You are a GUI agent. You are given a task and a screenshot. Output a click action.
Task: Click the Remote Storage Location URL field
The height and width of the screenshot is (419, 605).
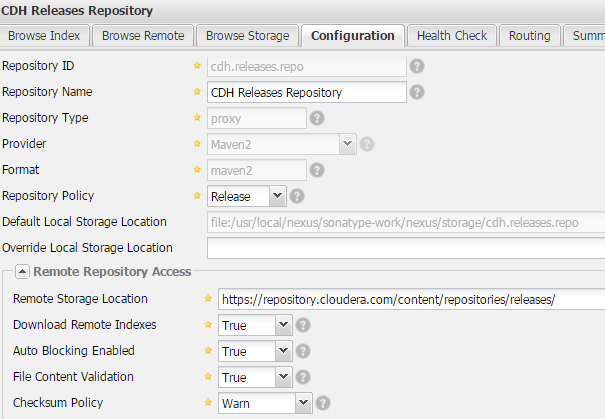(x=411, y=299)
